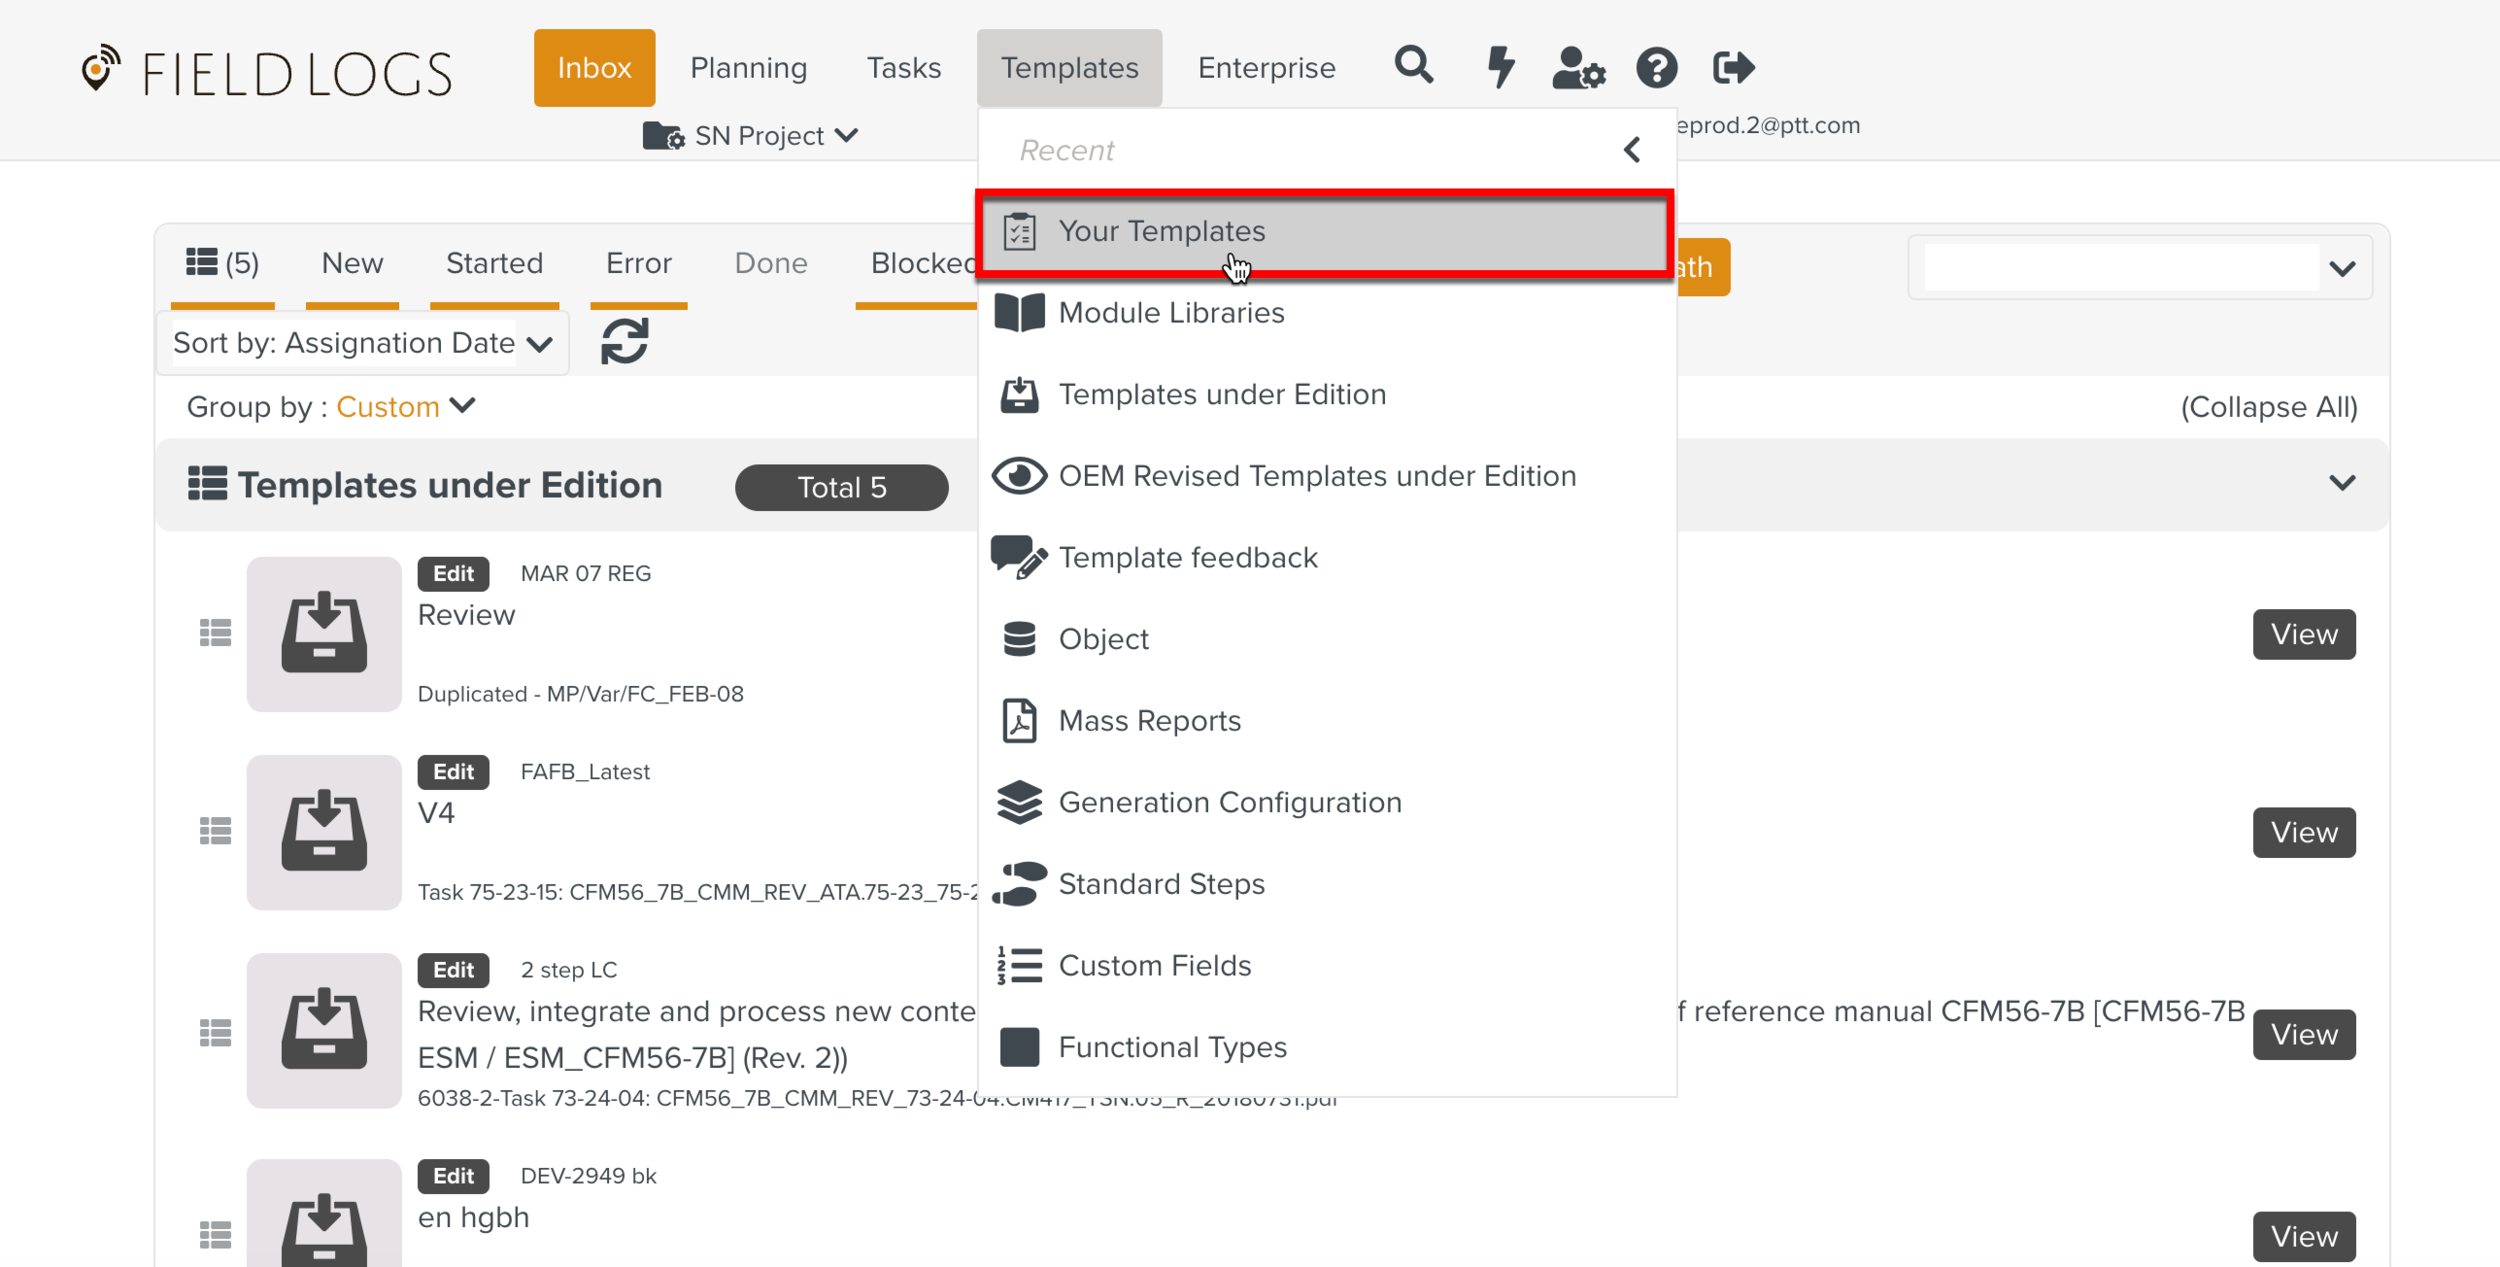Click the Collapse All link
Screen dimensions: 2500x1267
click(x=2268, y=407)
